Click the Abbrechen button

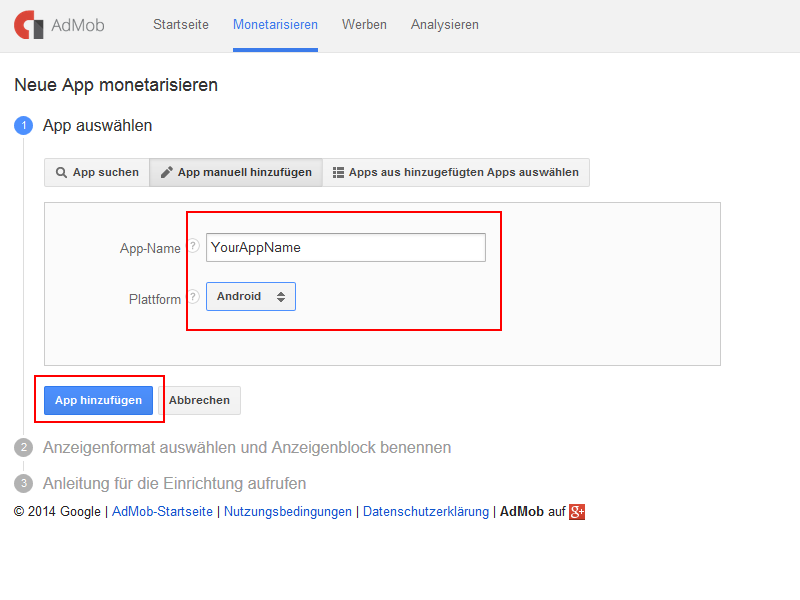(199, 401)
